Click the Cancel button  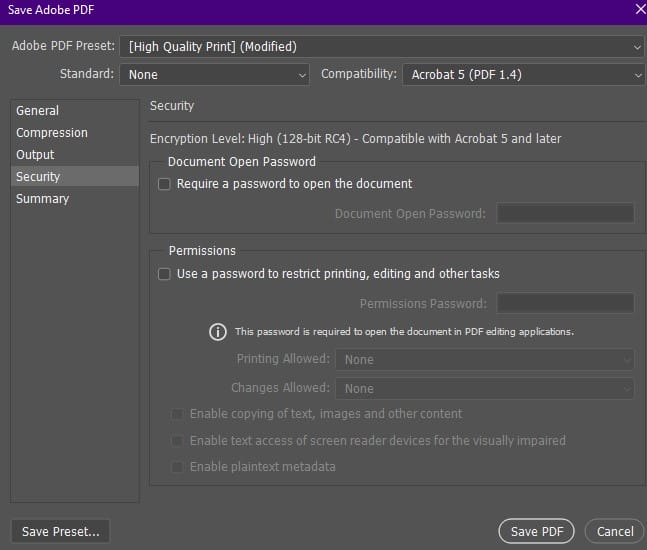(615, 531)
